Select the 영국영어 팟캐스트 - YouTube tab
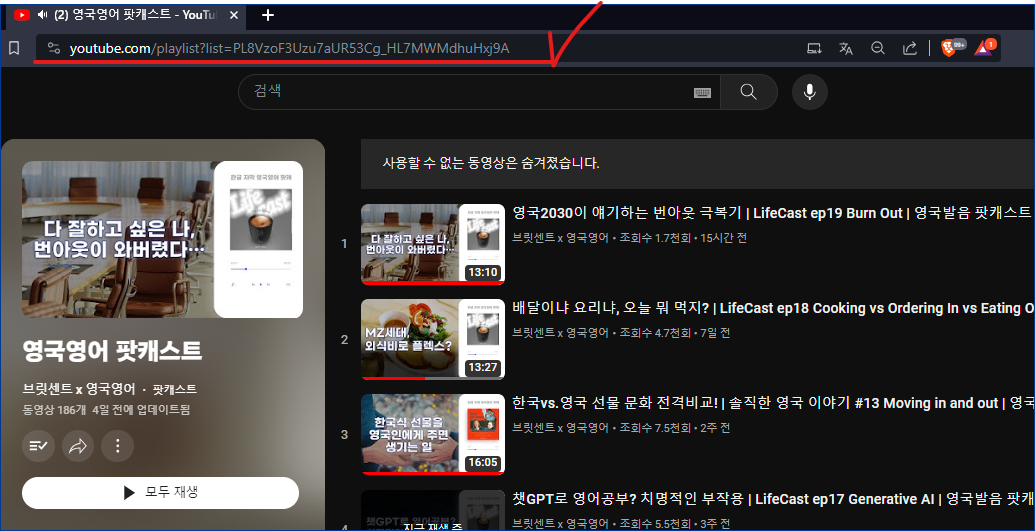The width and height of the screenshot is (1035, 531). point(124,15)
